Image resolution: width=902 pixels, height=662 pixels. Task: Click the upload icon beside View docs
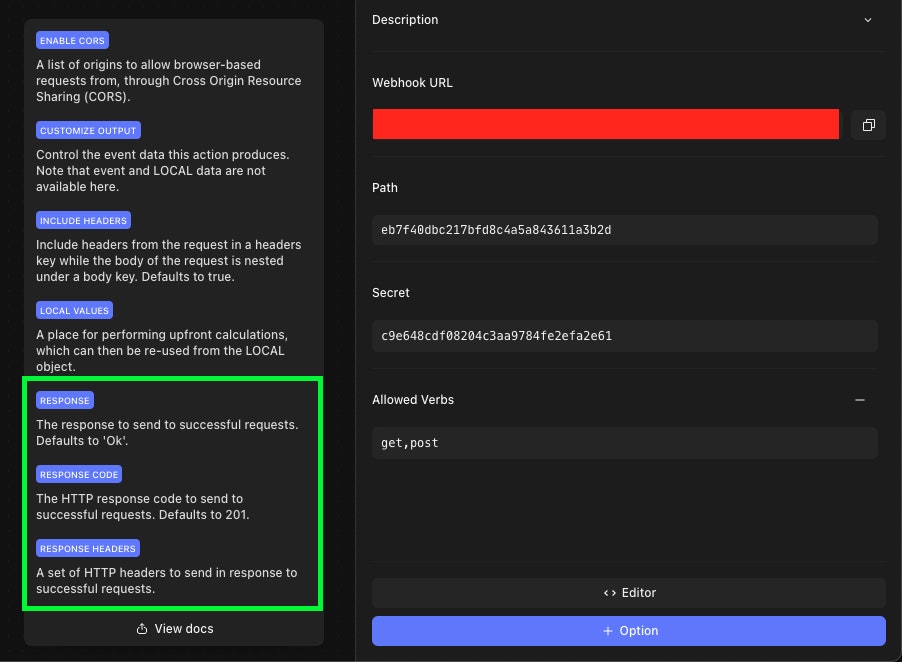point(142,629)
